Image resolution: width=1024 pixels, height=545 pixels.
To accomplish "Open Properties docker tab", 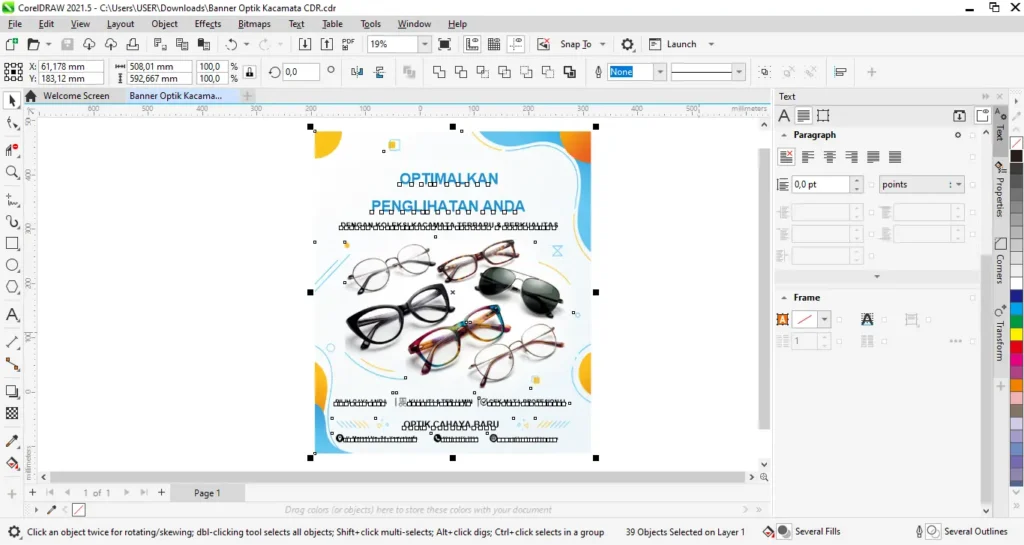I will (x=1000, y=190).
